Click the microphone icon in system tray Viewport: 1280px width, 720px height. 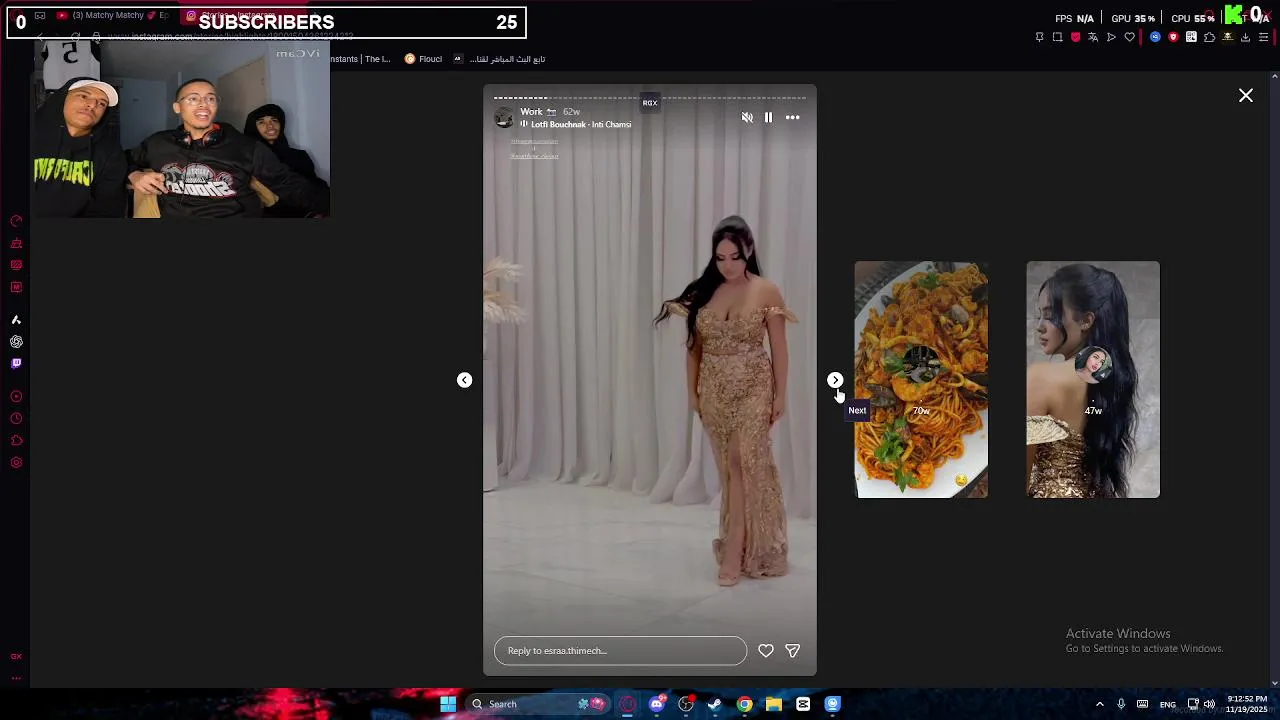[1121, 704]
